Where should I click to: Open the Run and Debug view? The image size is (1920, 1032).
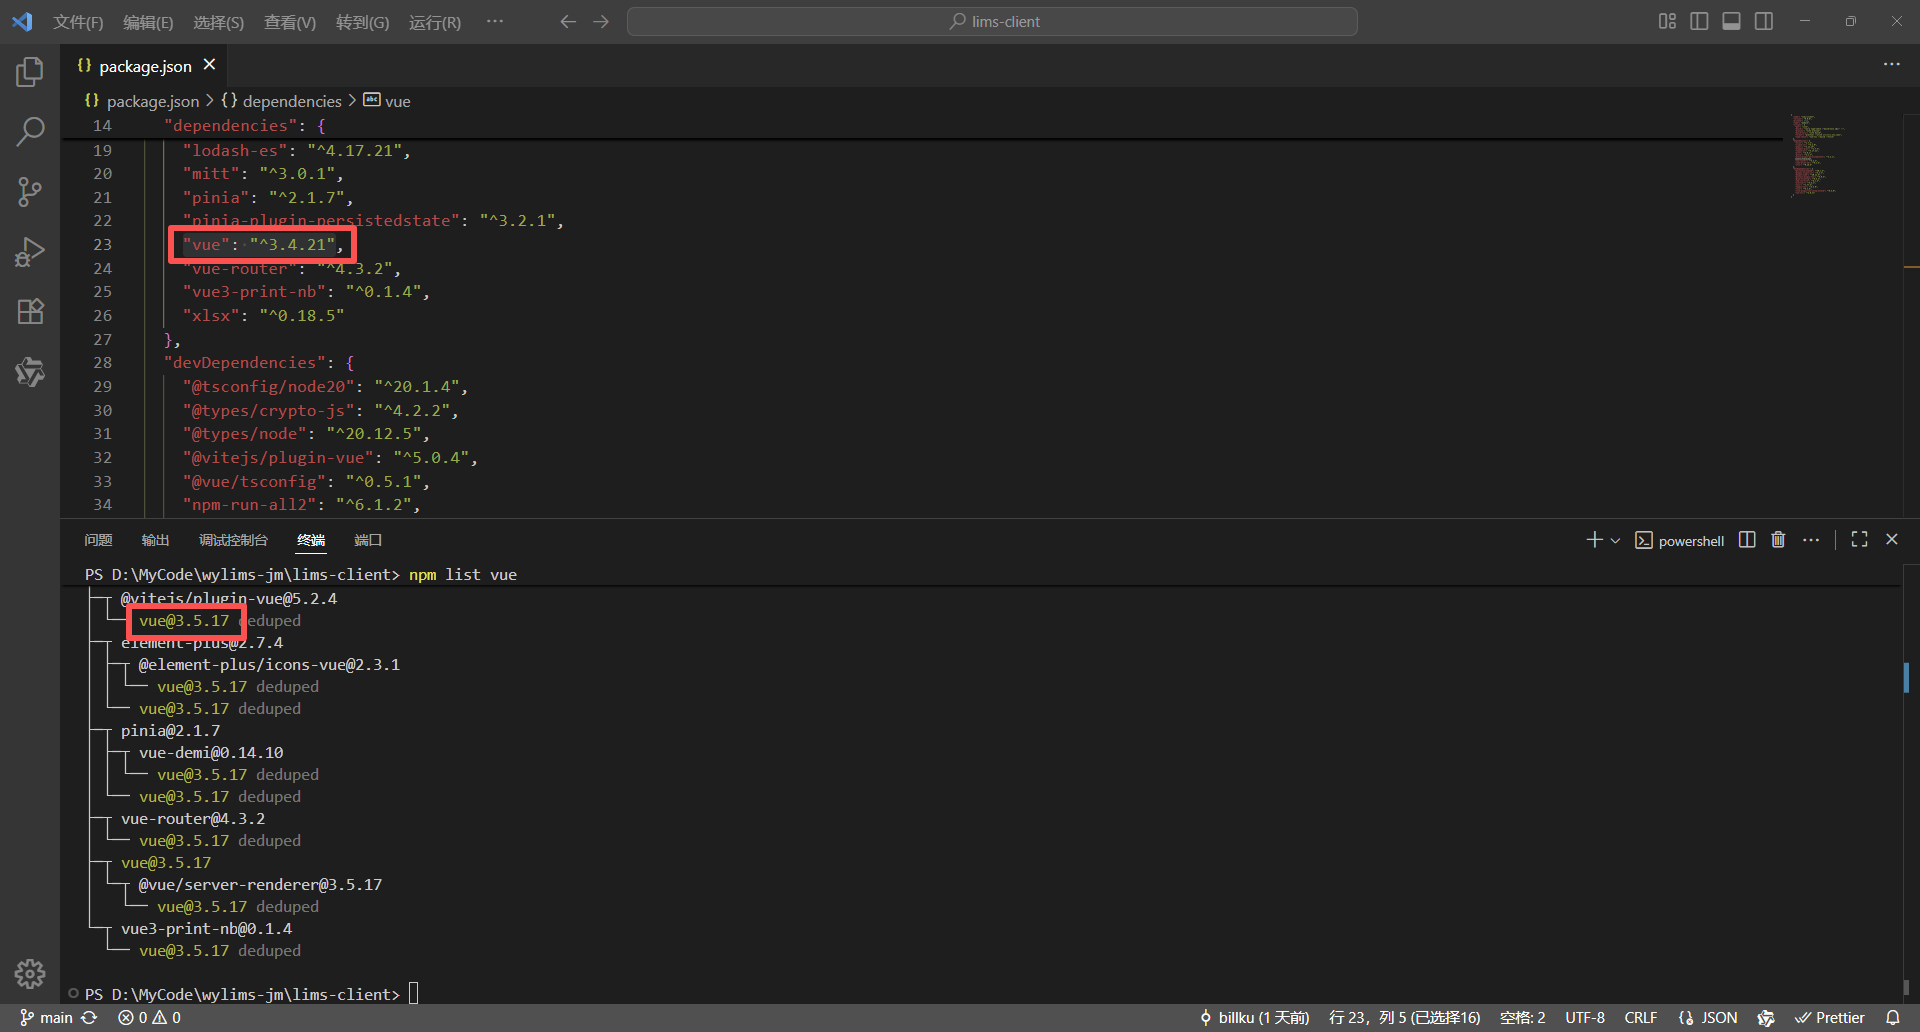[x=30, y=251]
